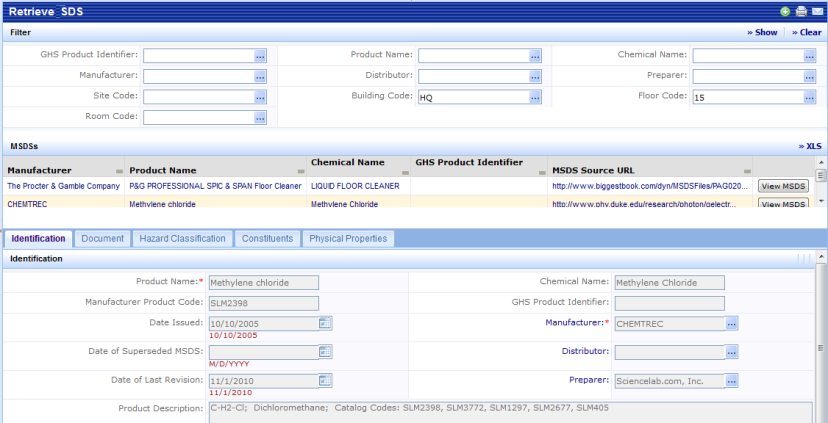Export the MSDSs grid via XLS link
The image size is (828, 423).
[x=810, y=146]
